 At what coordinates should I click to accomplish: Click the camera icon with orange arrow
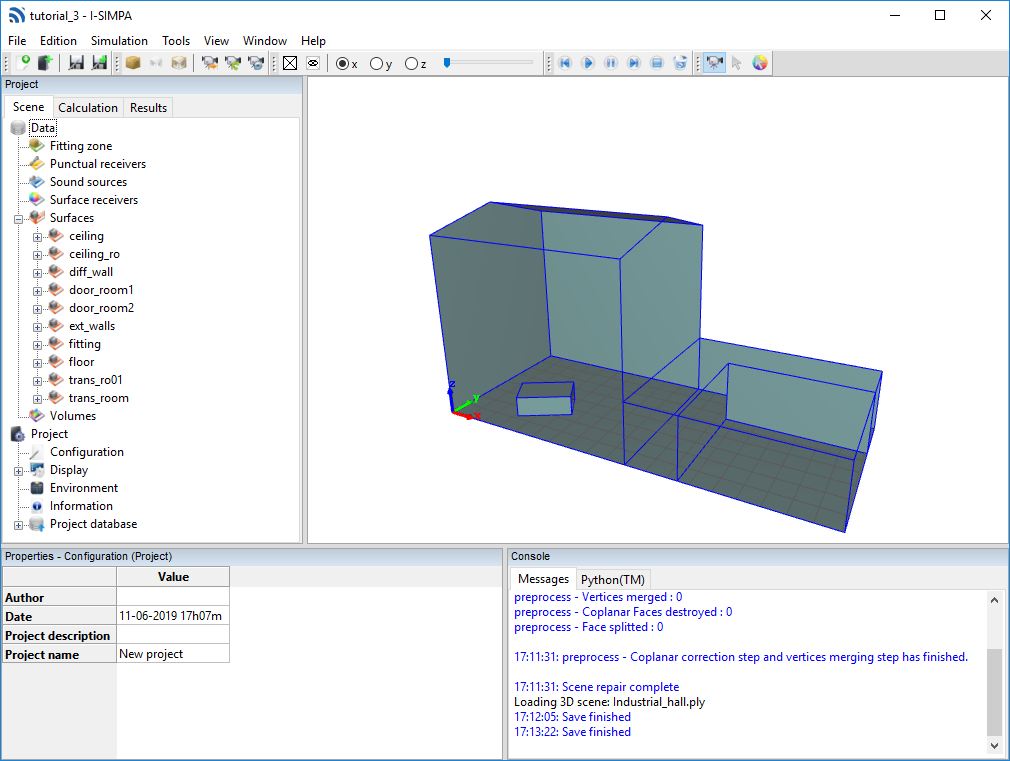point(209,63)
